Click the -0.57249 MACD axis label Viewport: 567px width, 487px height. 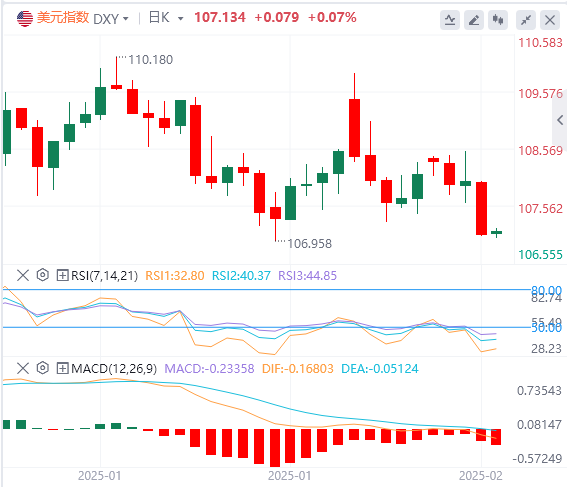point(537,459)
